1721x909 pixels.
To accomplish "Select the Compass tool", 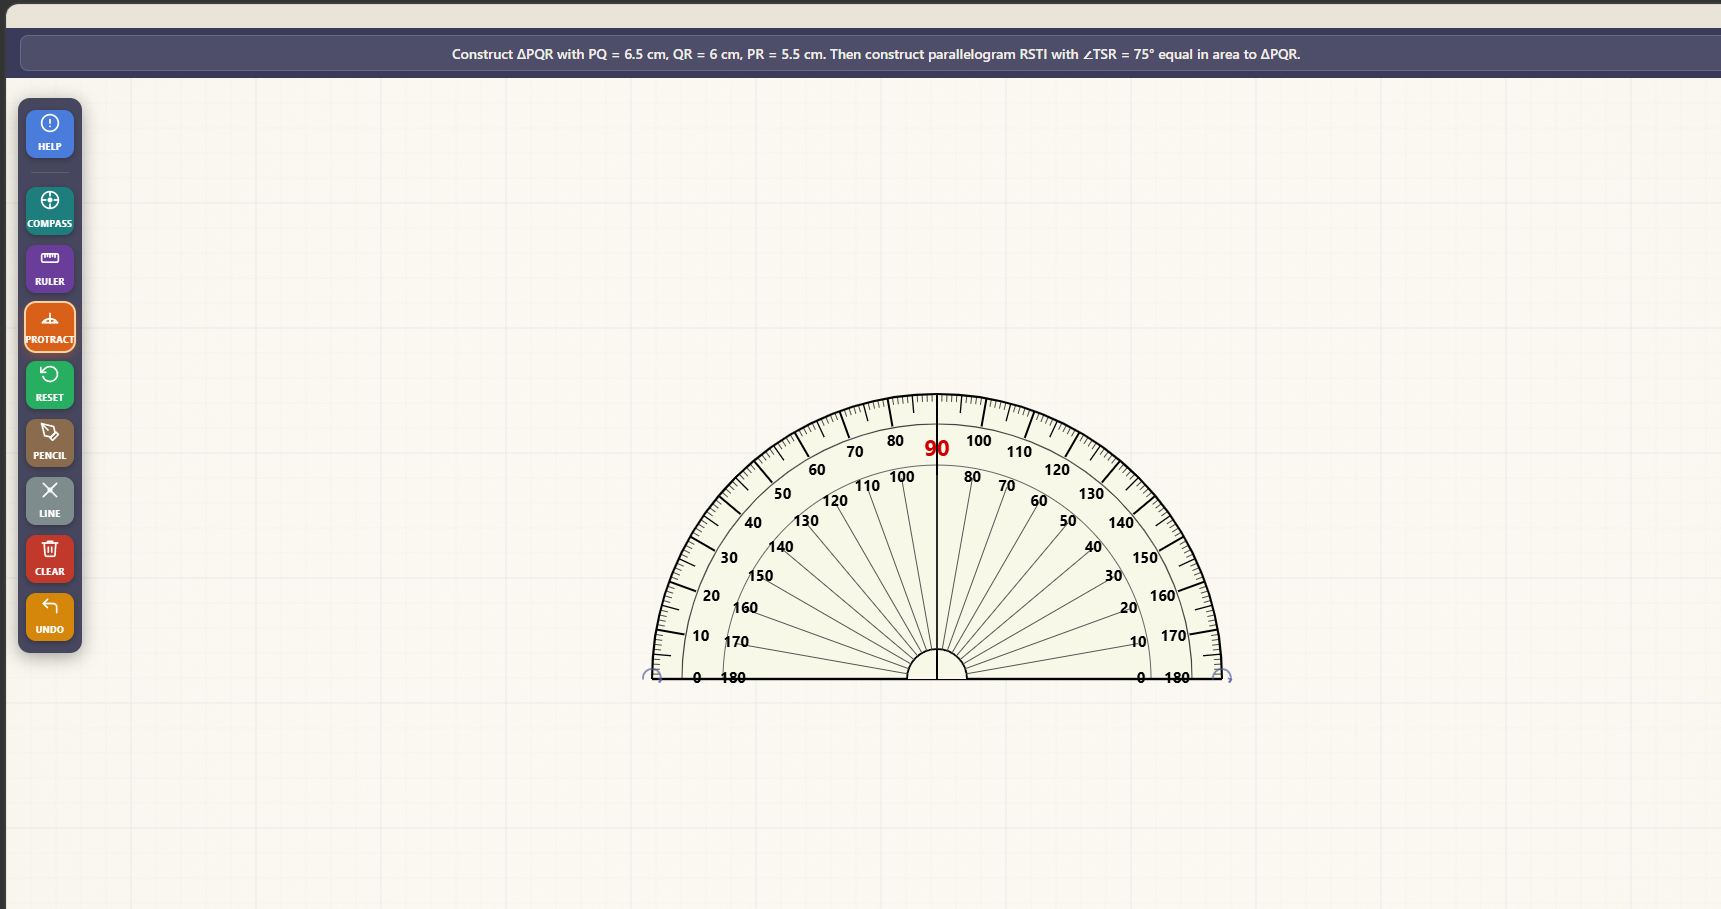I will click(50, 210).
